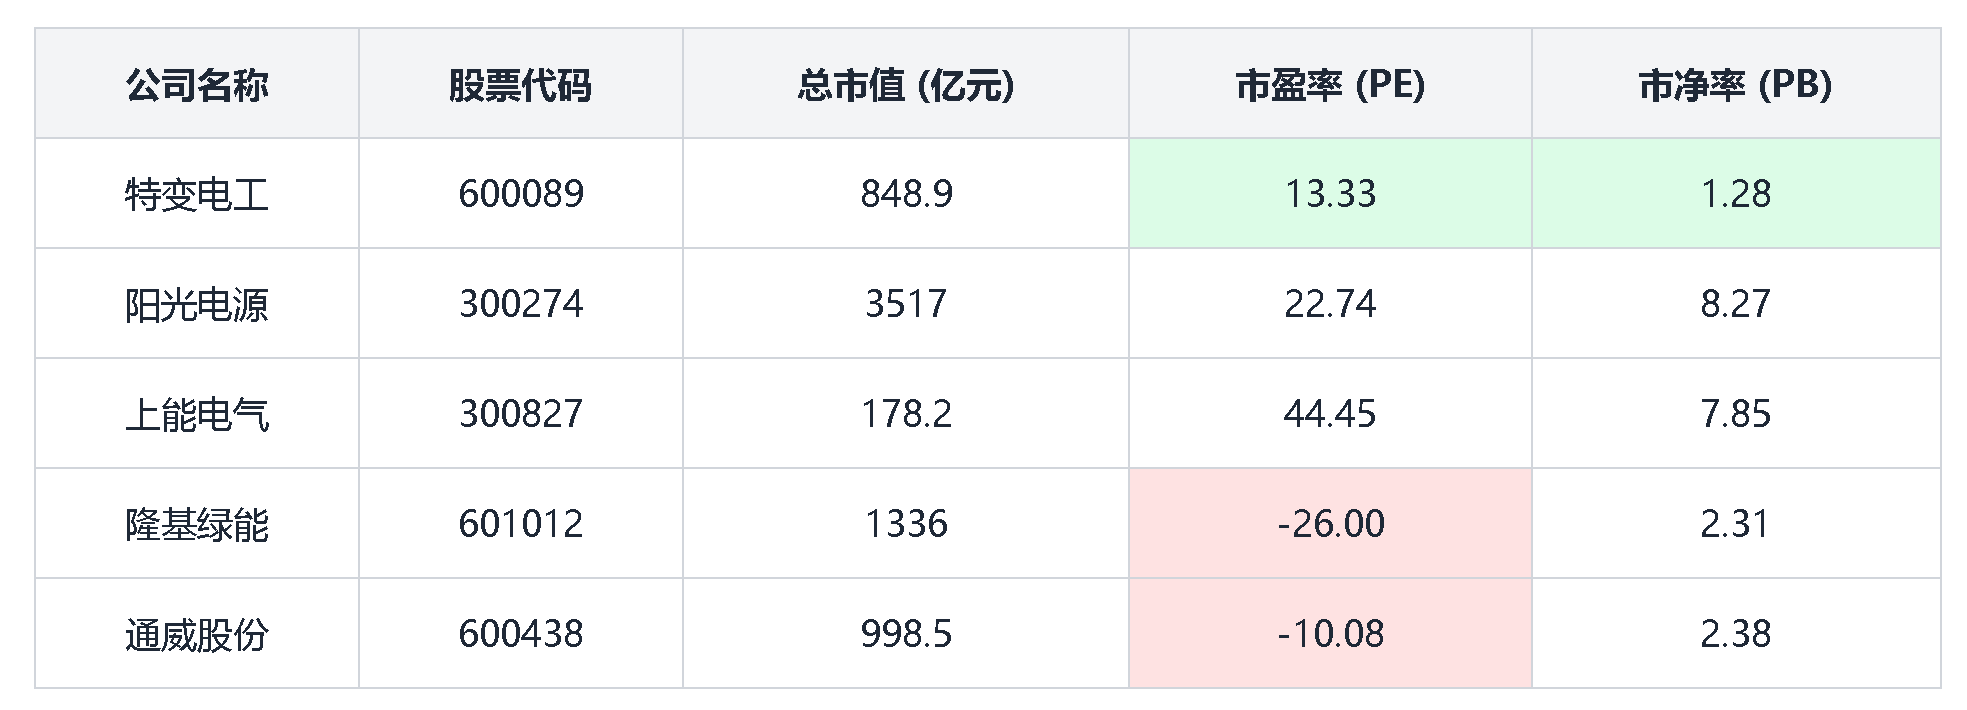This screenshot has height=710, width=1967.
Task: Select stock code 300274
Action: (x=521, y=304)
